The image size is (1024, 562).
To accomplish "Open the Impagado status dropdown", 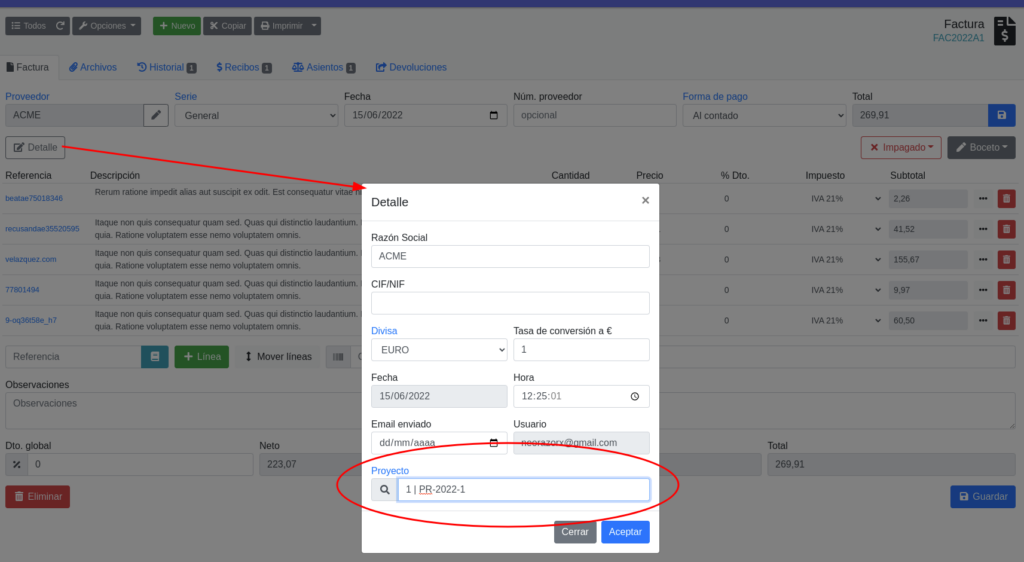I will coord(900,148).
